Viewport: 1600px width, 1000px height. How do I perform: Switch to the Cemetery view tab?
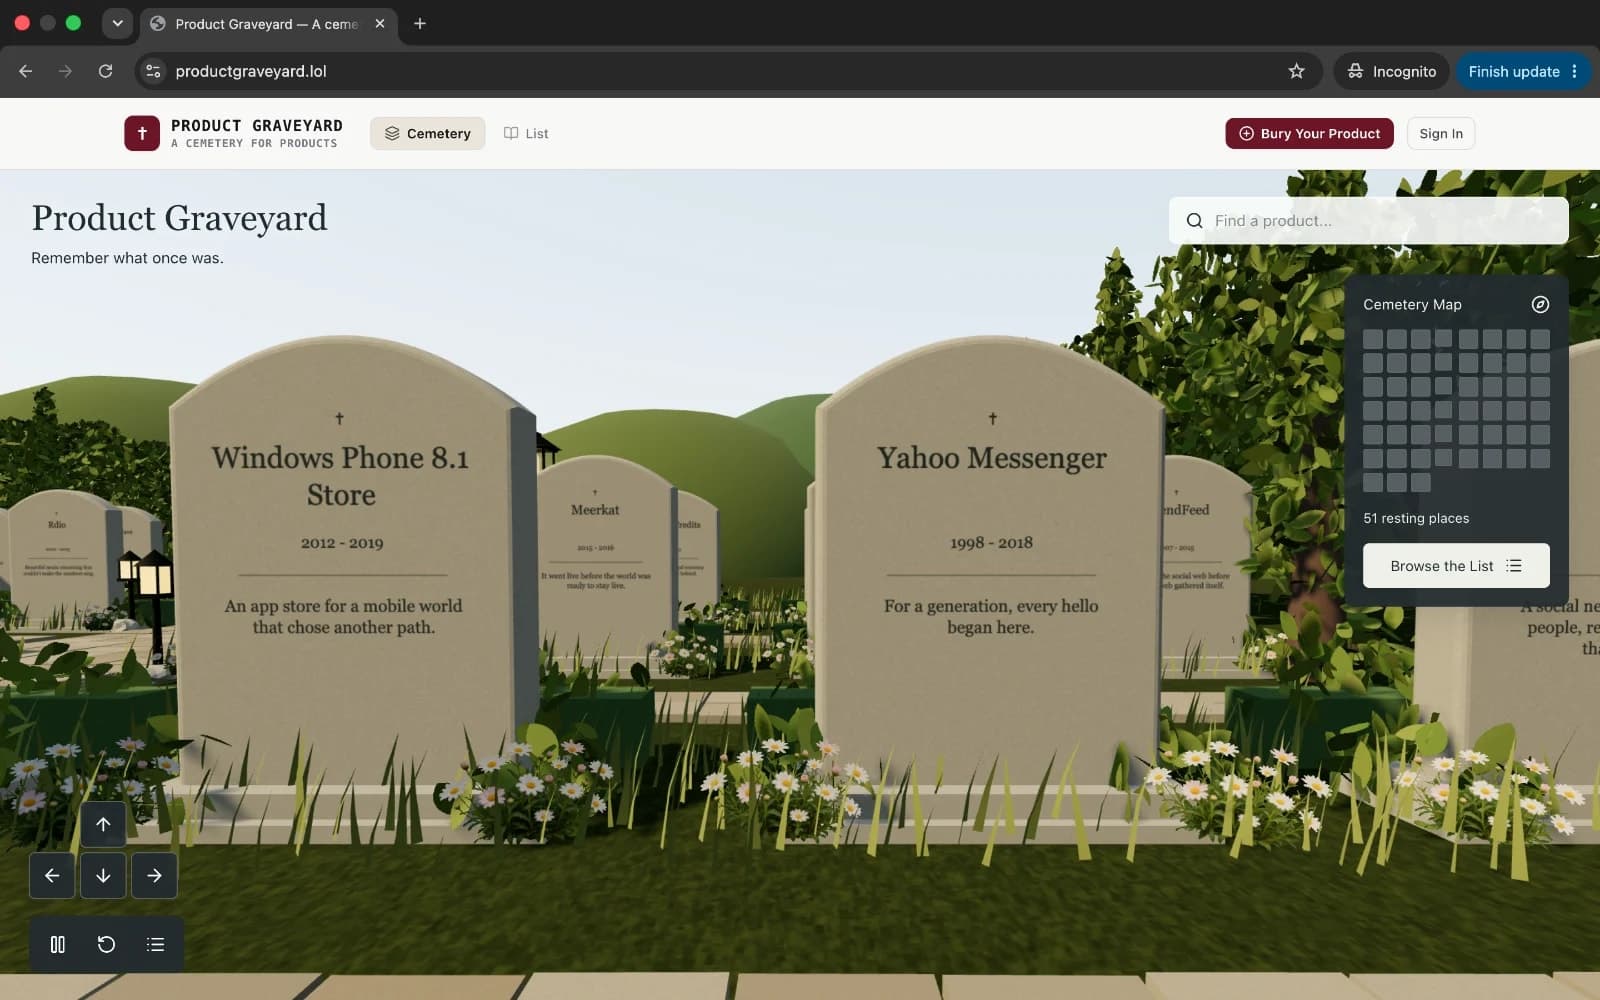pyautogui.click(x=428, y=133)
